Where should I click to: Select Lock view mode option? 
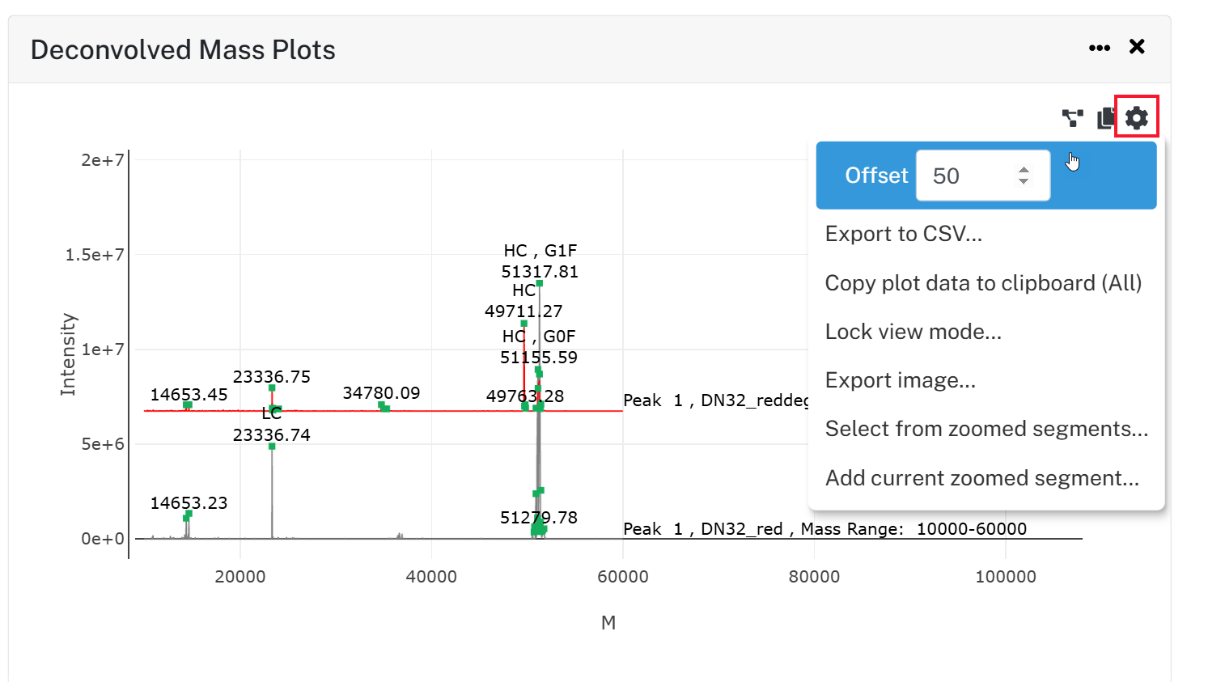913,332
